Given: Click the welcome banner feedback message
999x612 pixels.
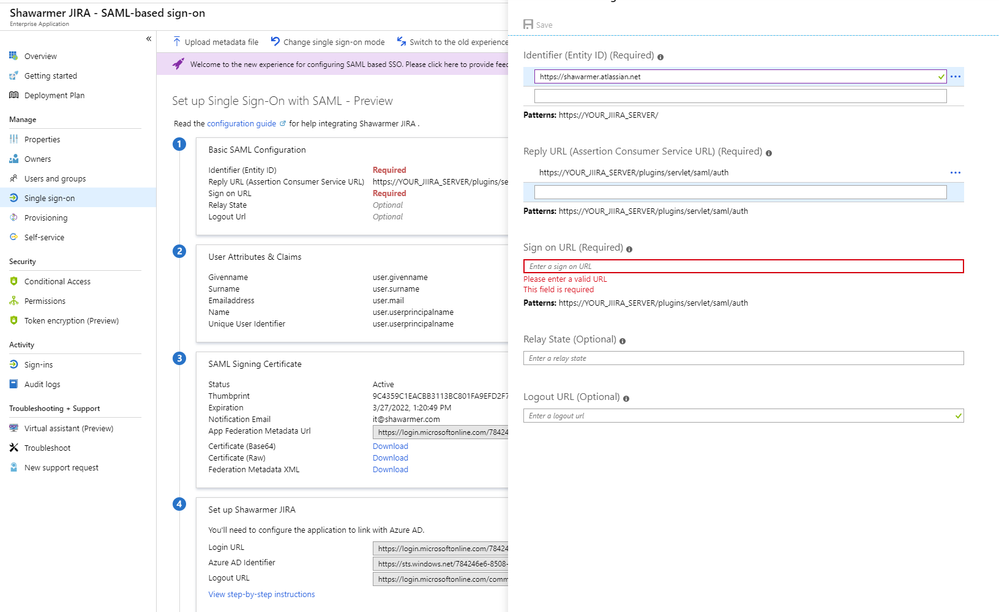Looking at the screenshot, I should pos(349,64).
